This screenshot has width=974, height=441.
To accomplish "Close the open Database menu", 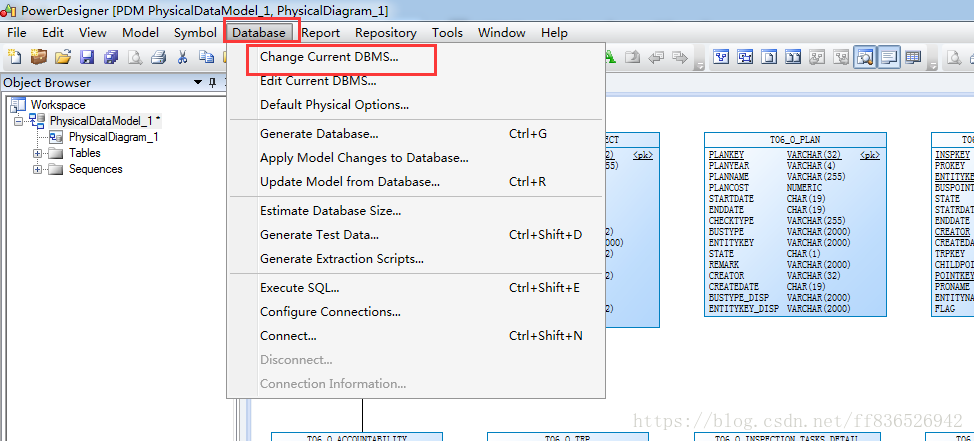I will coord(259,33).
